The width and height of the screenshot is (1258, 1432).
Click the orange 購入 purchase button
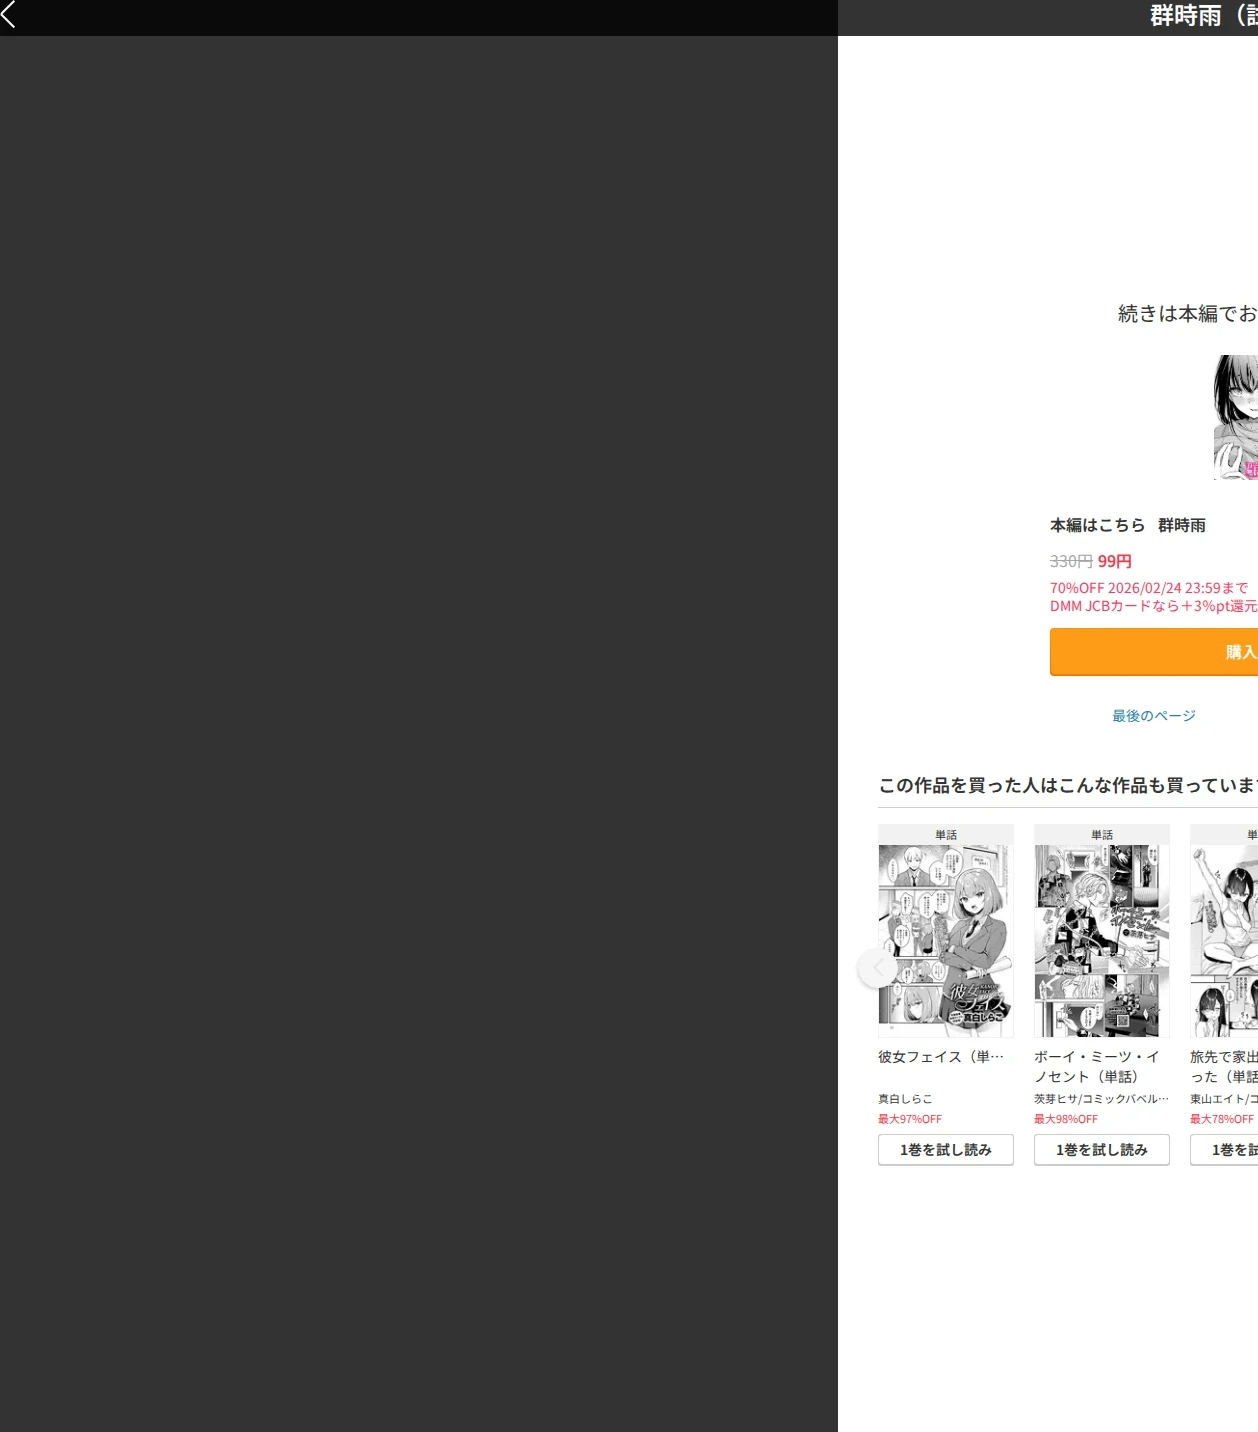pos(1154,652)
